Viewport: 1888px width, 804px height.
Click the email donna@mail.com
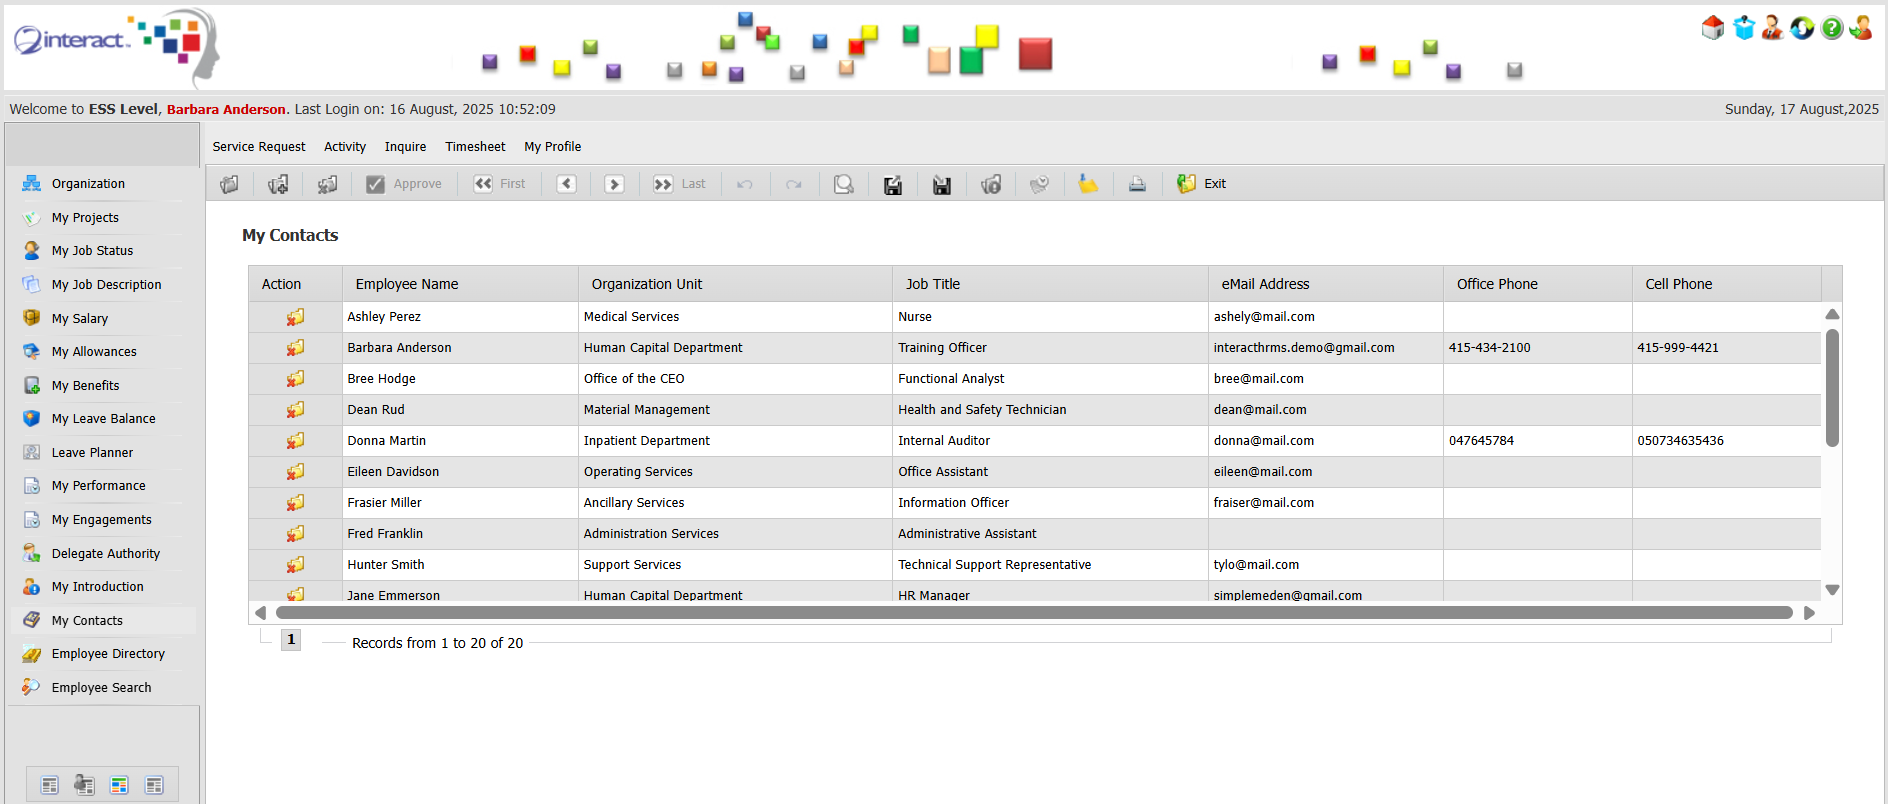[x=1264, y=441]
